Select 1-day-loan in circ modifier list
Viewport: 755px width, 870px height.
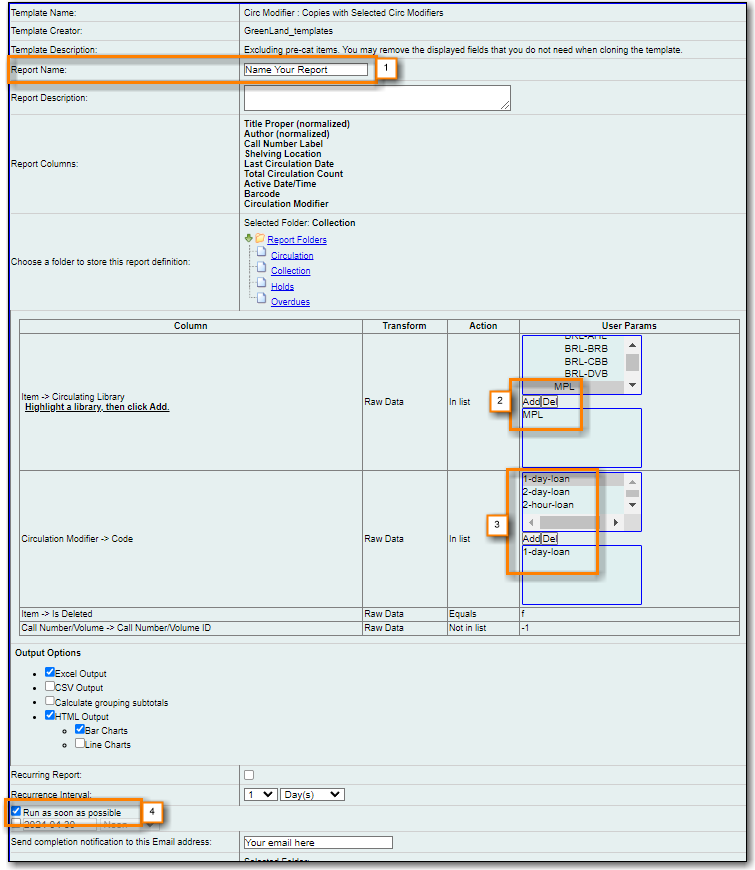coord(546,479)
